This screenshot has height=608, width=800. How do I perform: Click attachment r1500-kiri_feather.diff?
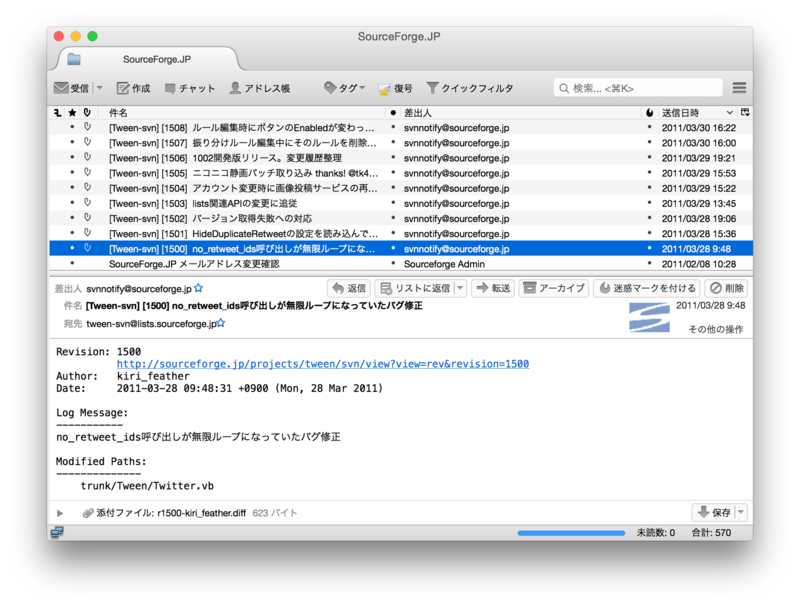[202, 513]
